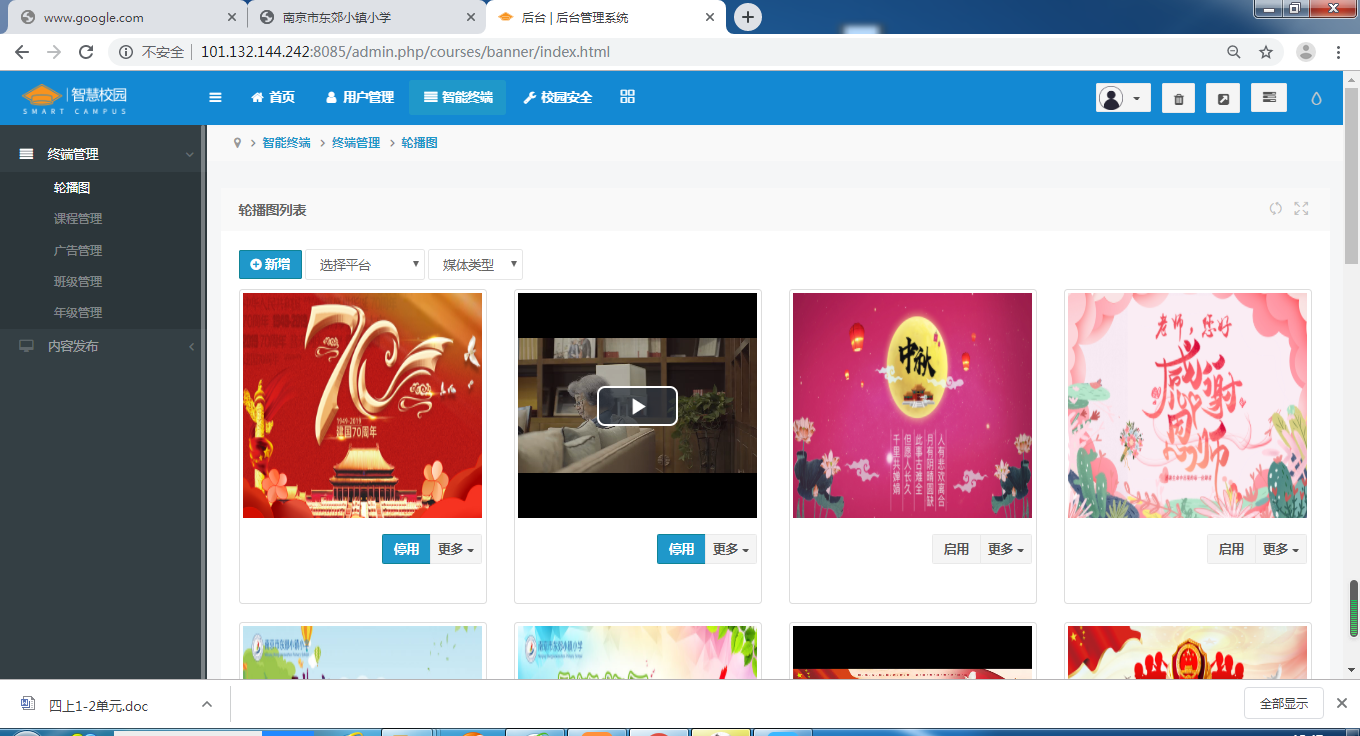Open the water-drop theme icon
This screenshot has width=1360, height=736.
(1316, 98)
